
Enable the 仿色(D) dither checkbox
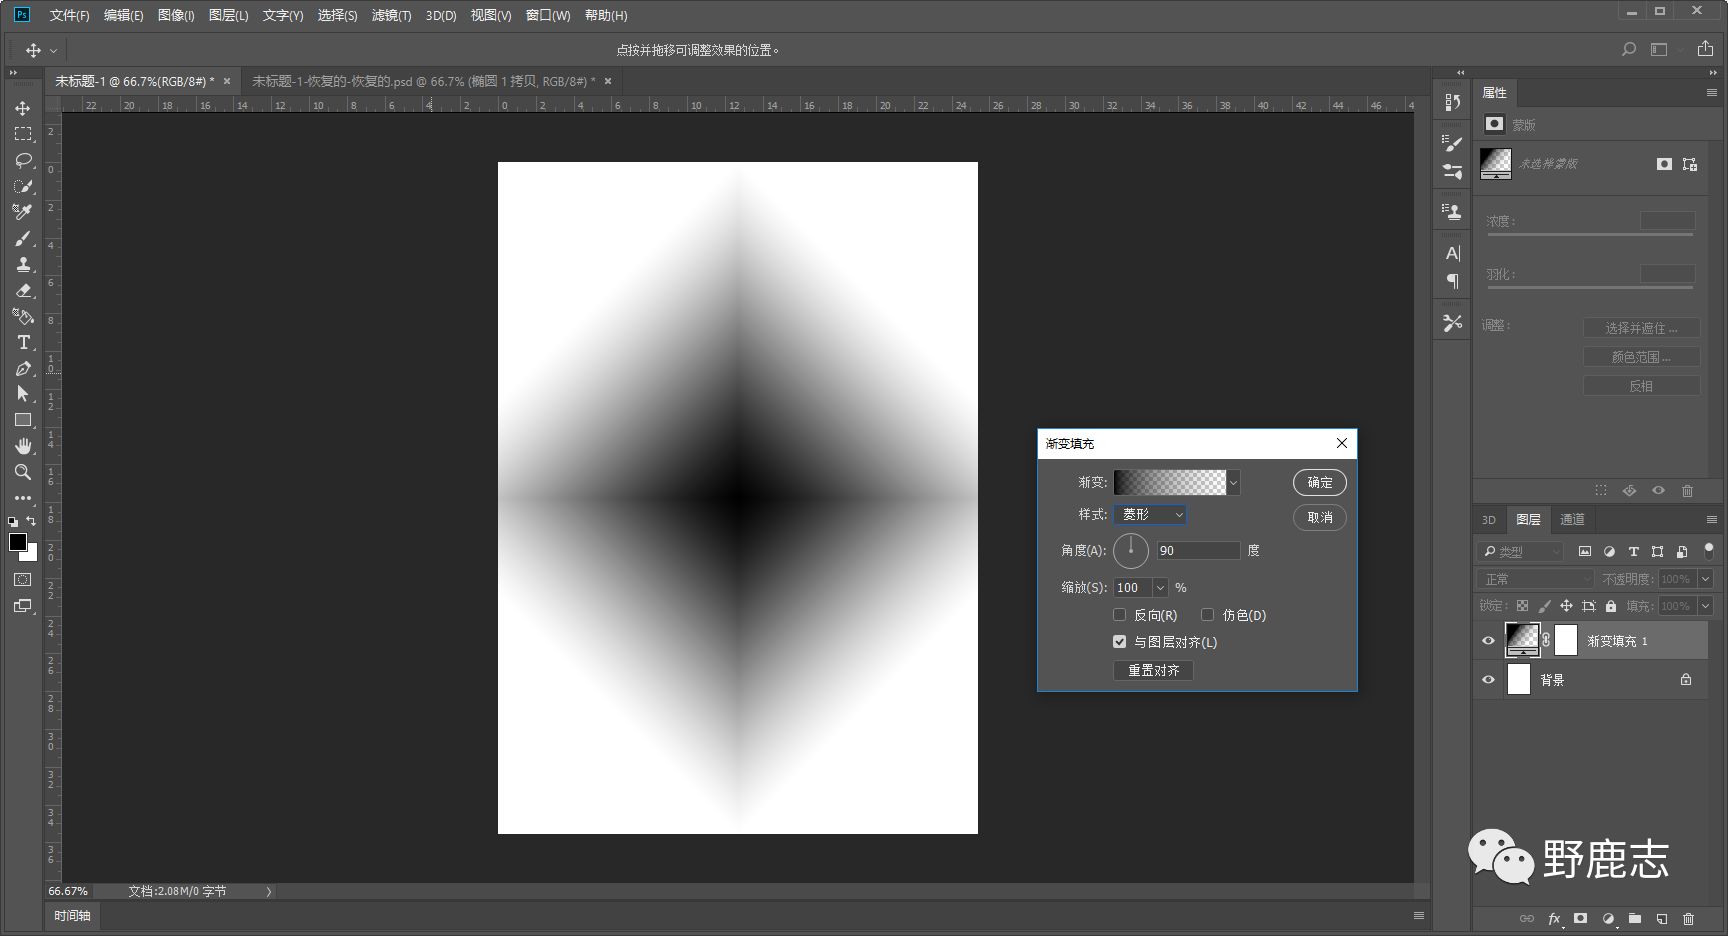(1207, 615)
